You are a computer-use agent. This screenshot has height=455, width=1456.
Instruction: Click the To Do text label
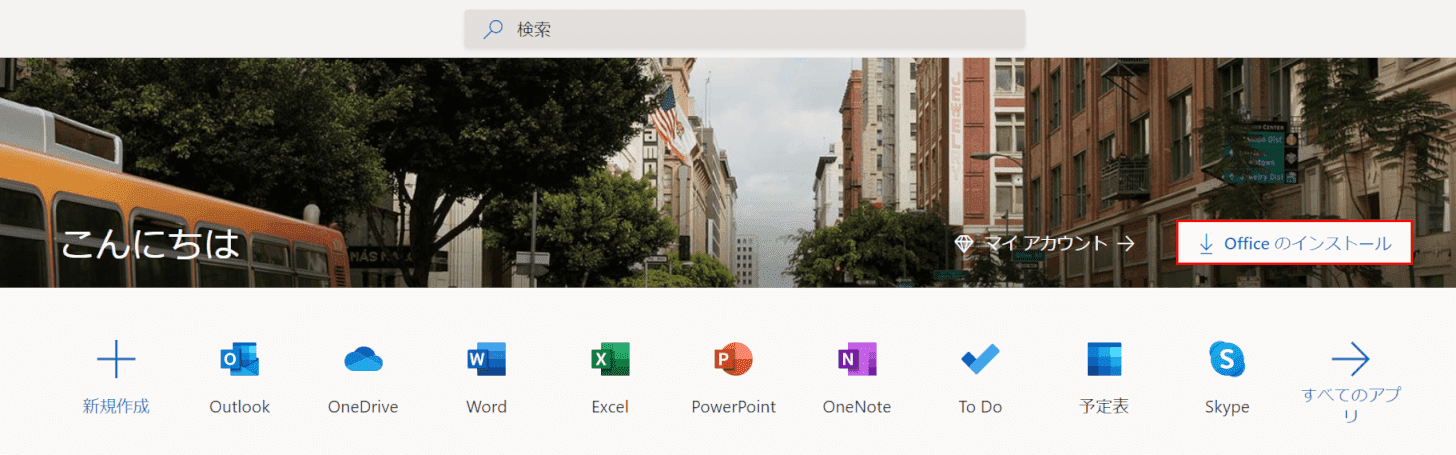pyautogui.click(x=980, y=407)
